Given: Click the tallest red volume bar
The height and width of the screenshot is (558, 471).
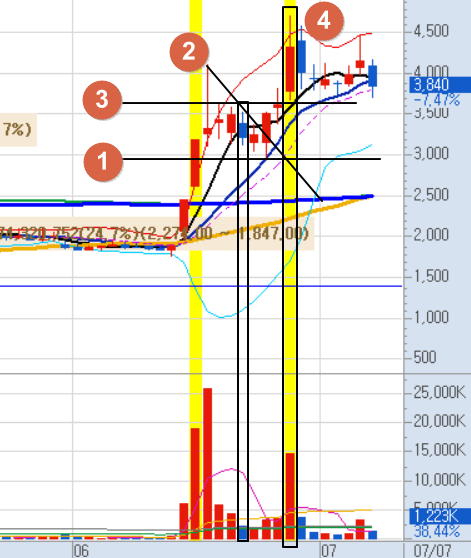Looking at the screenshot, I should (207, 464).
